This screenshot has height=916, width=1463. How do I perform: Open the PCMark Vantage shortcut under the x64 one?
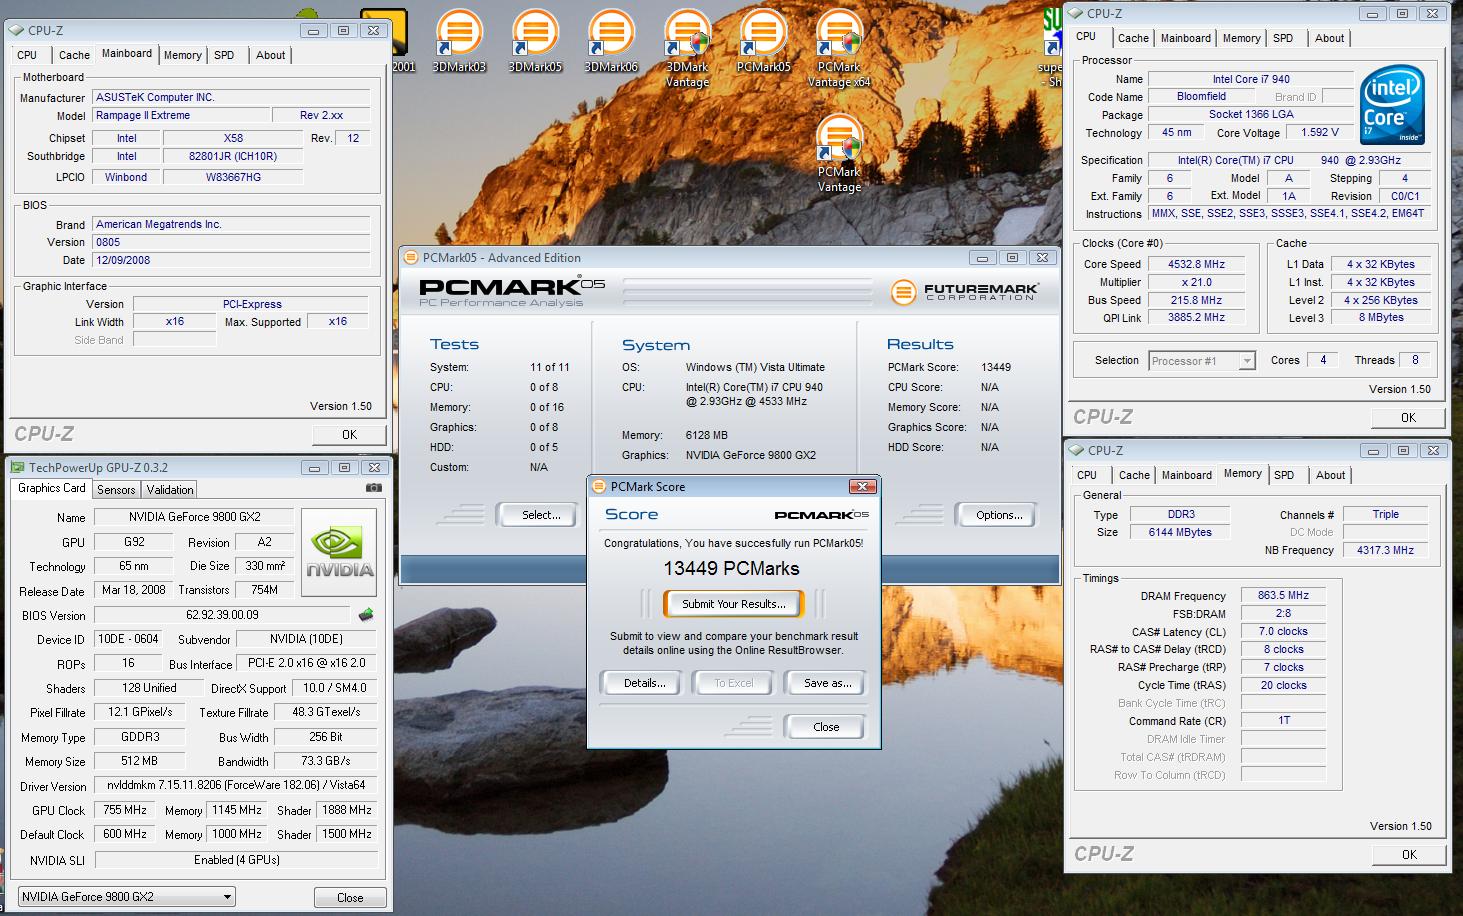click(839, 153)
